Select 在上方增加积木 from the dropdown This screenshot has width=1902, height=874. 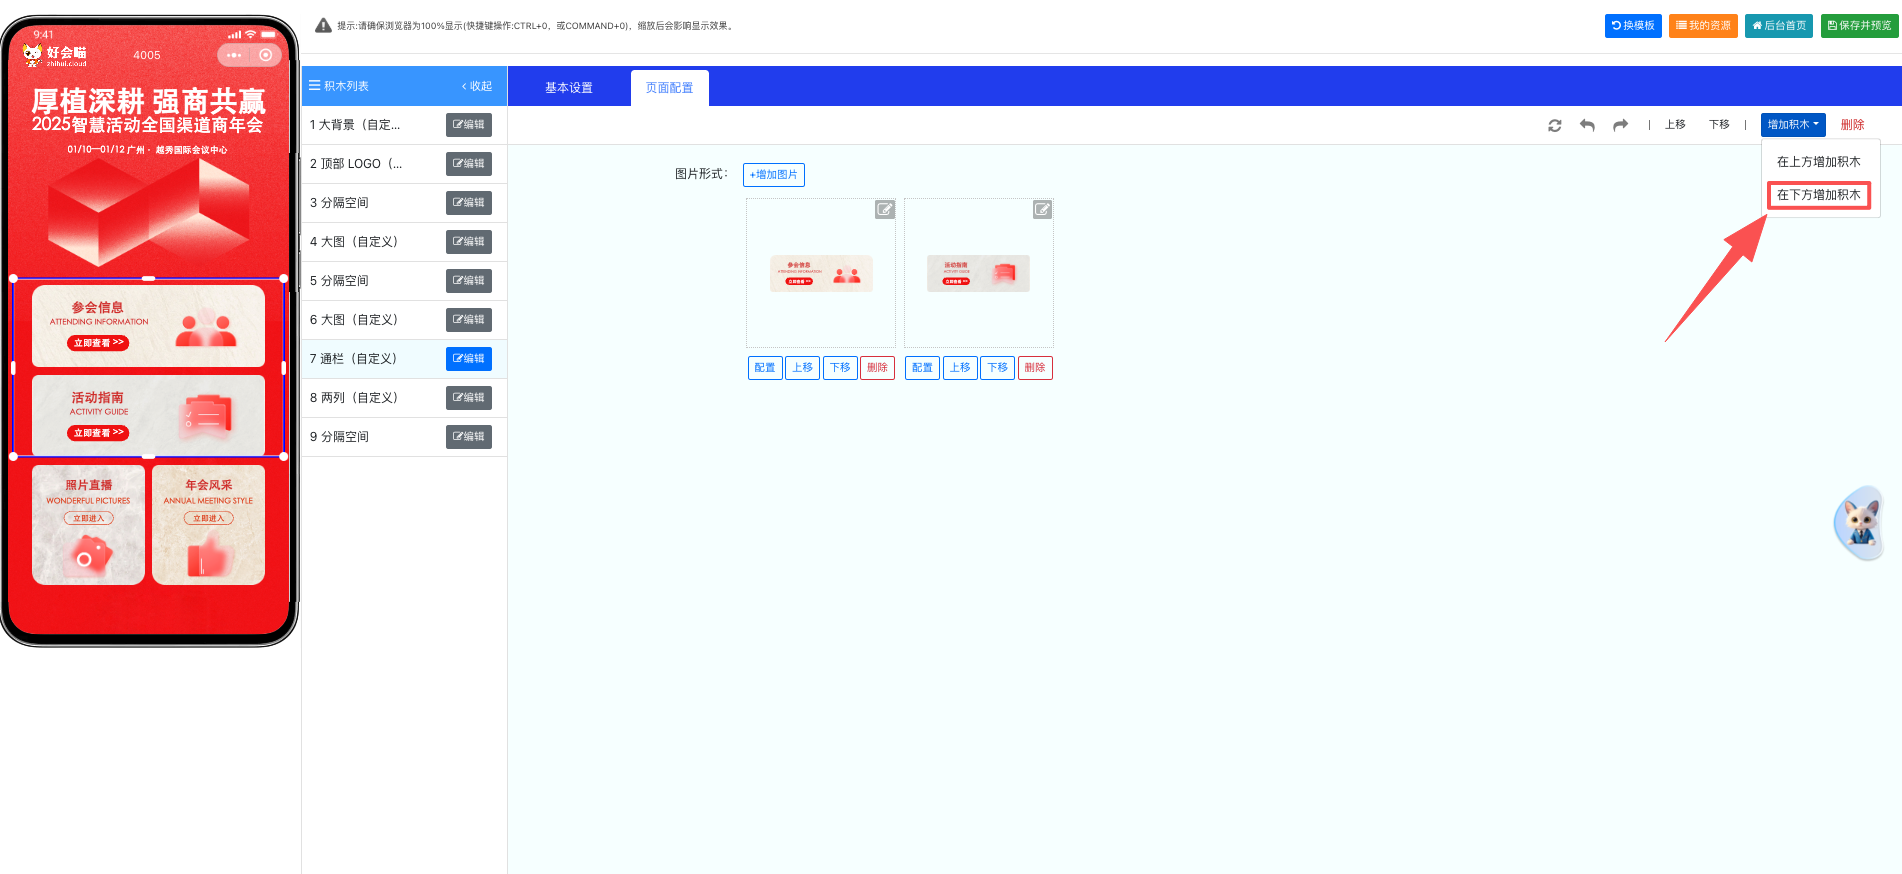pos(1818,162)
